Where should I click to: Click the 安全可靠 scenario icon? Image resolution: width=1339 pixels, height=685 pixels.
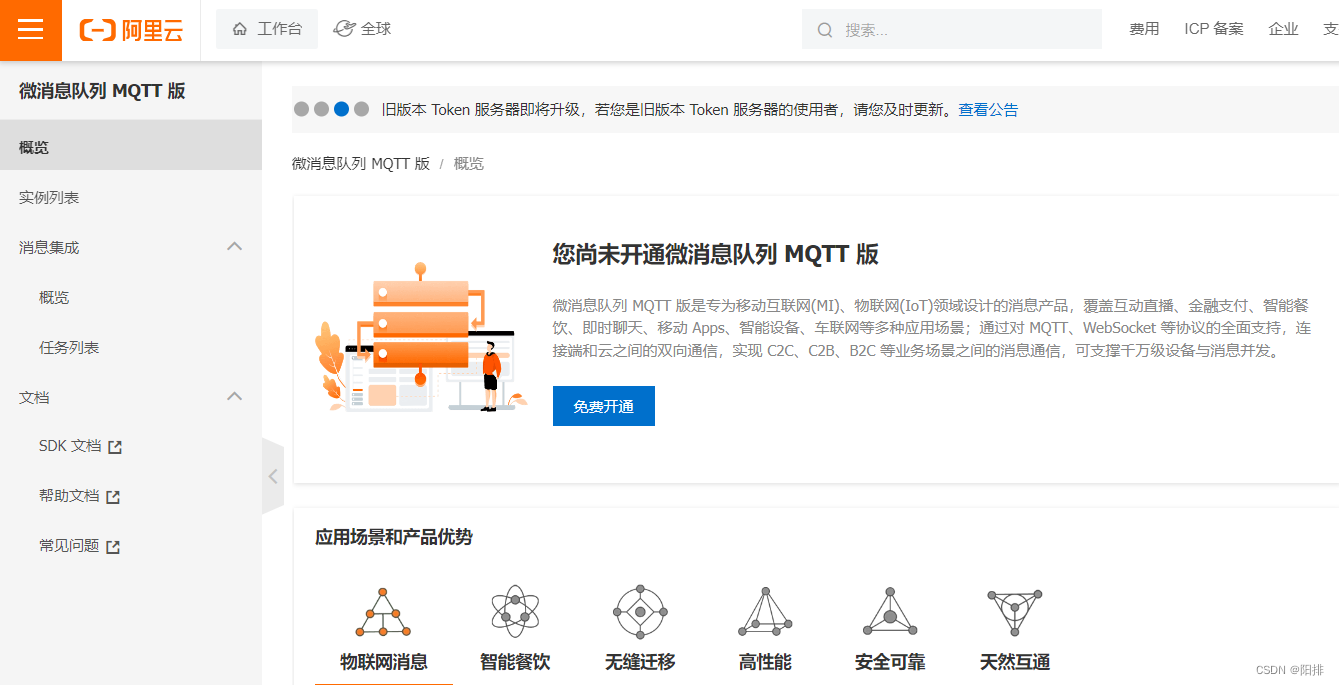coord(889,612)
